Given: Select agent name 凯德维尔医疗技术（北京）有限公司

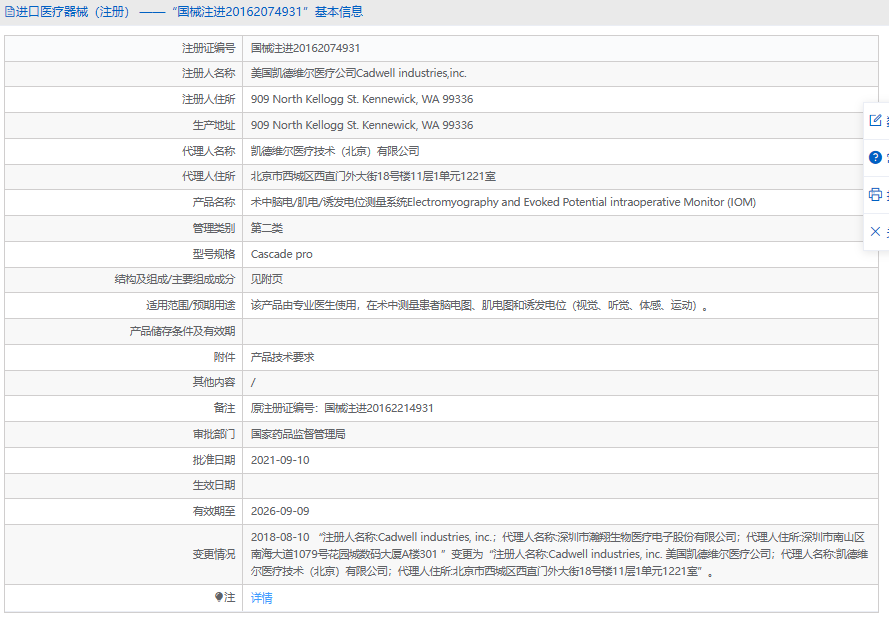Looking at the screenshot, I should (335, 151).
